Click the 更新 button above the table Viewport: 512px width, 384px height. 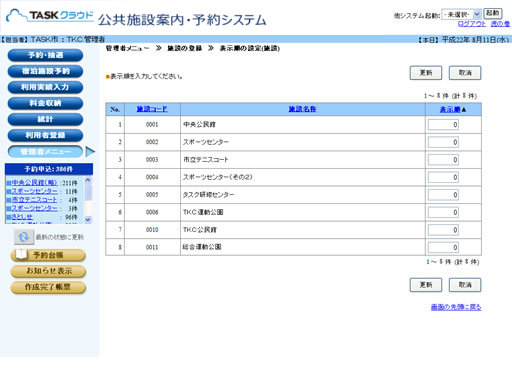[x=426, y=73]
